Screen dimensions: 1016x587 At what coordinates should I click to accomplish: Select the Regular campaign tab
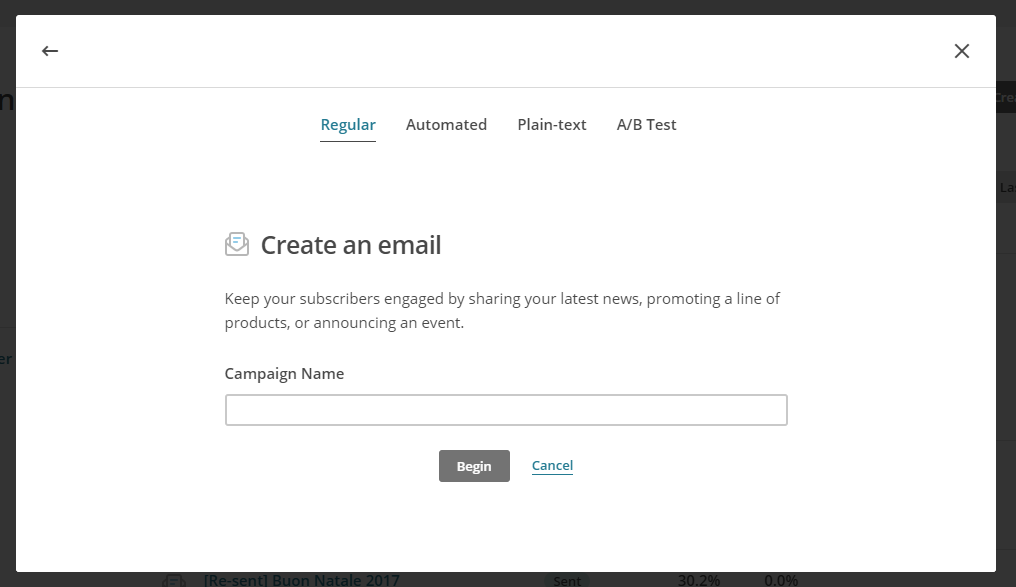348,124
